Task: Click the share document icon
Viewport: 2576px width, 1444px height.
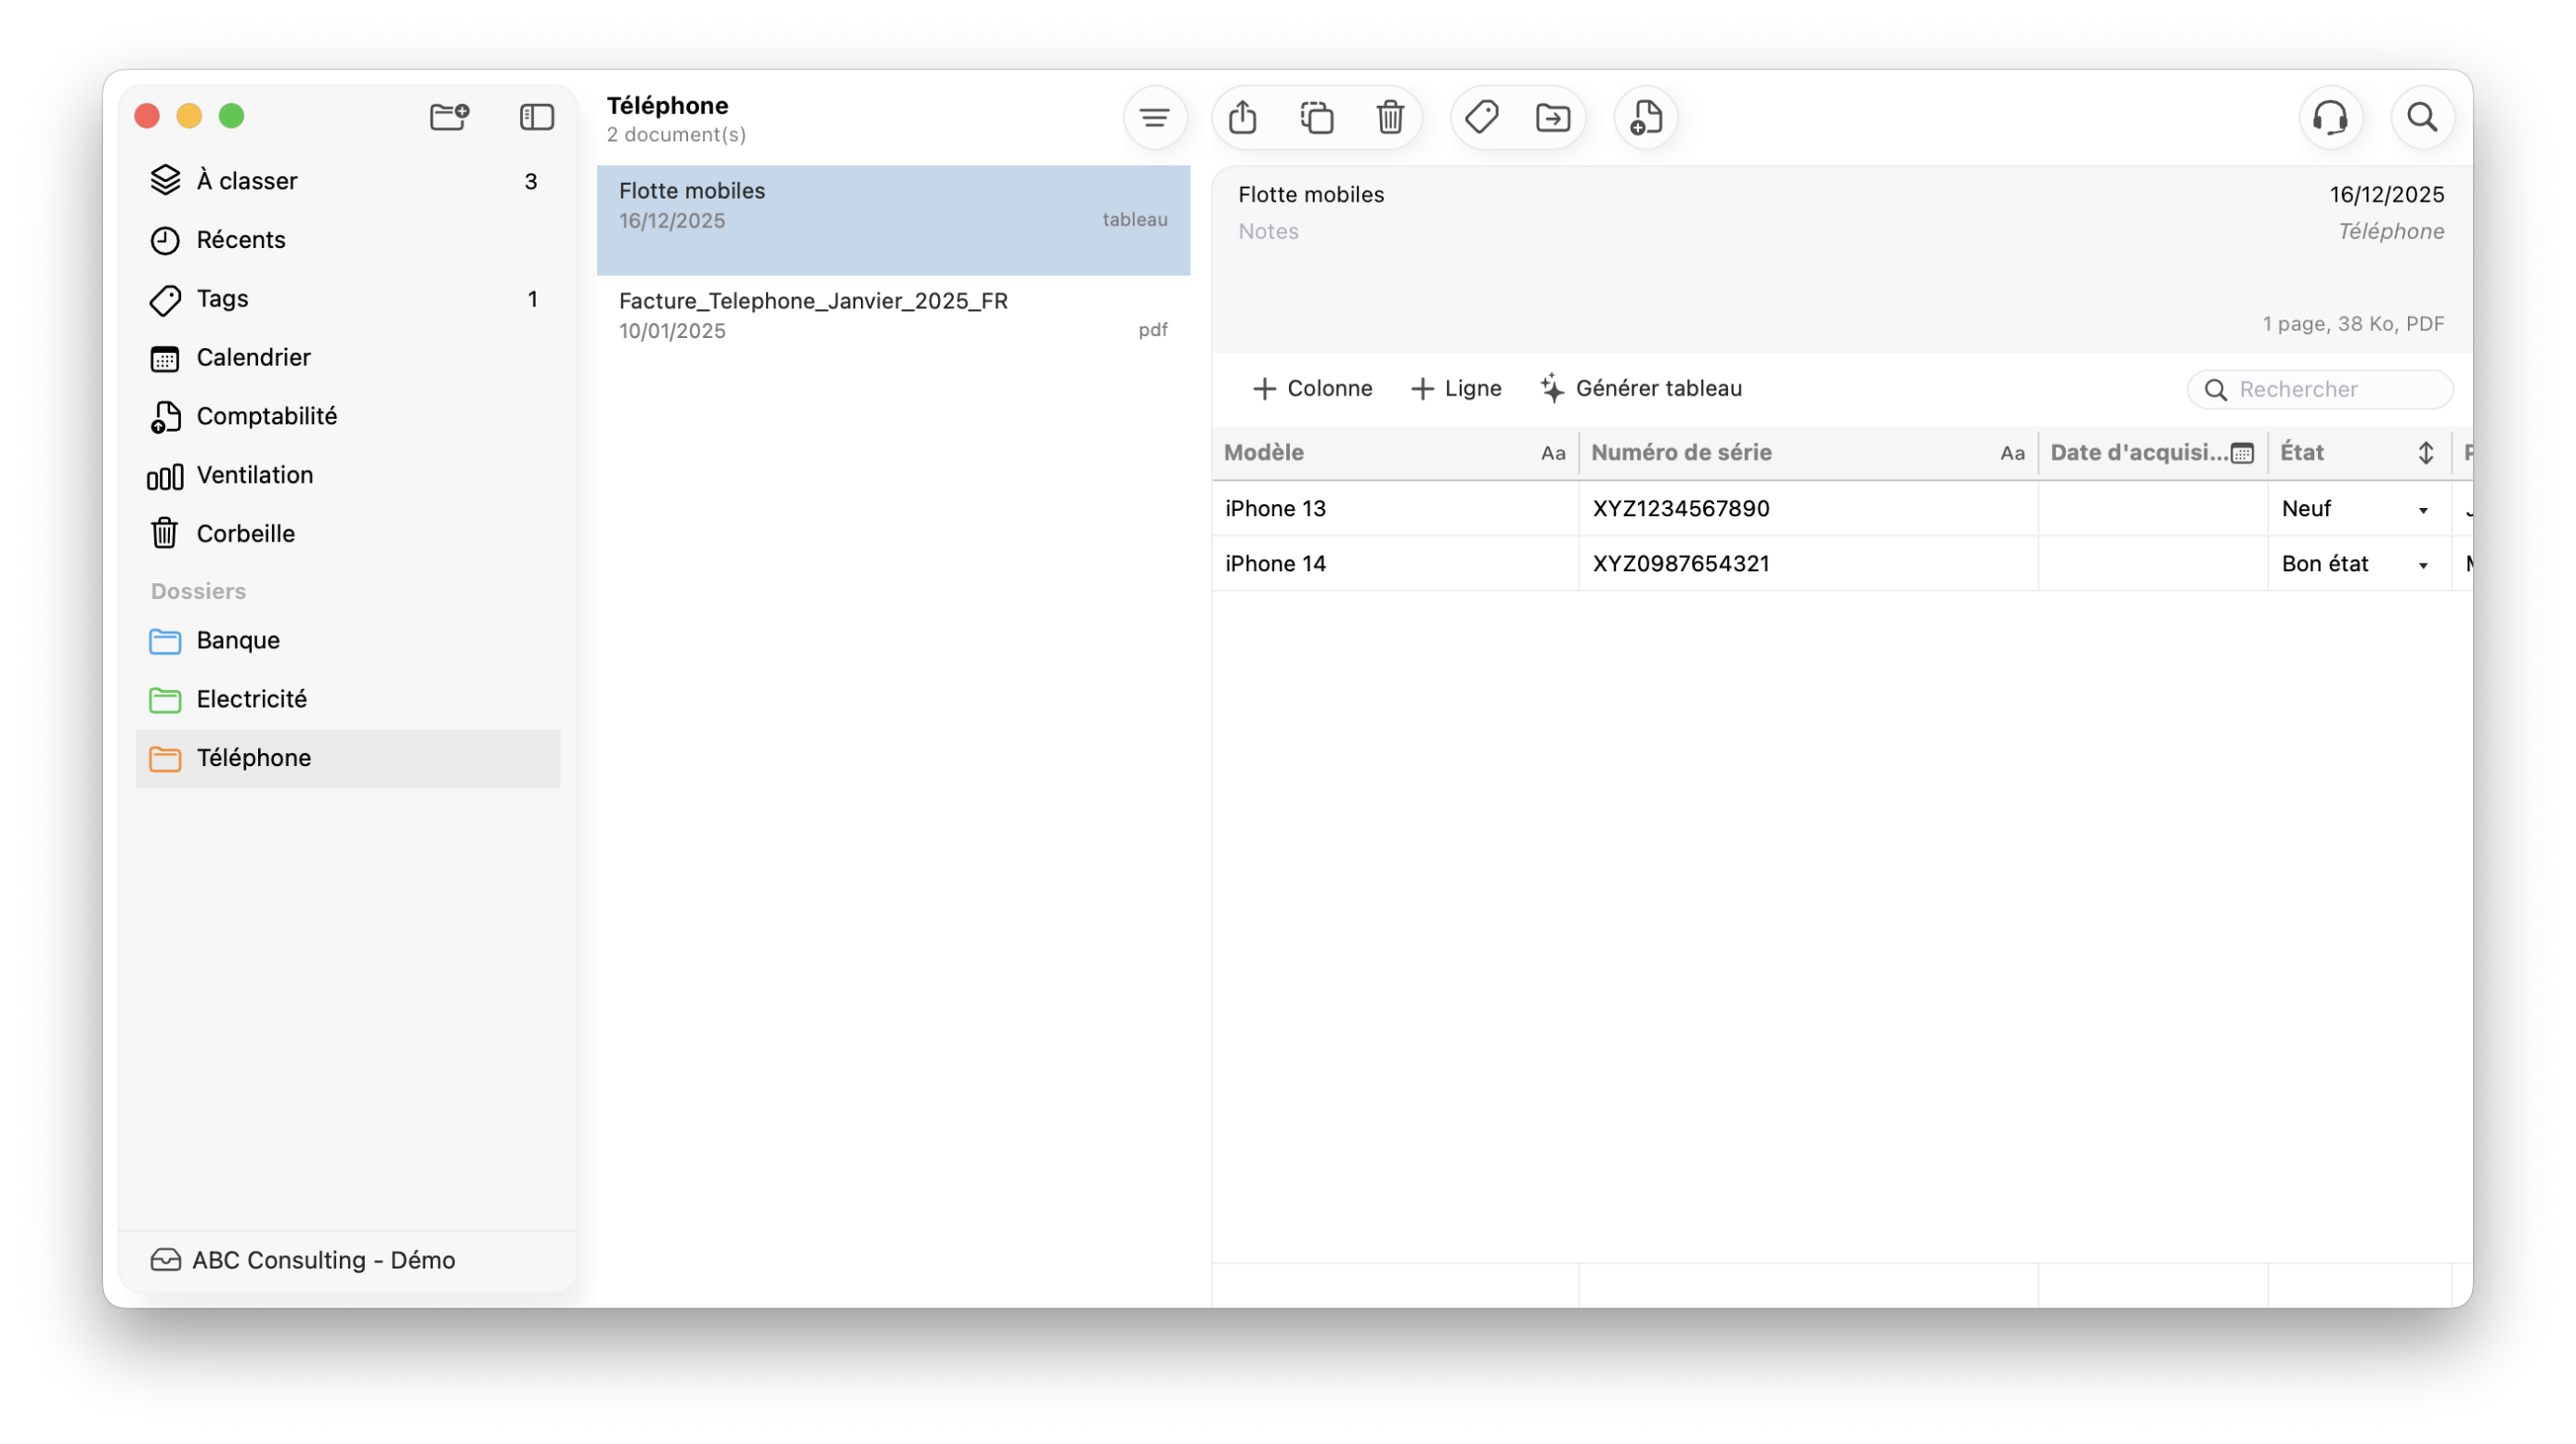Action: tap(1242, 118)
